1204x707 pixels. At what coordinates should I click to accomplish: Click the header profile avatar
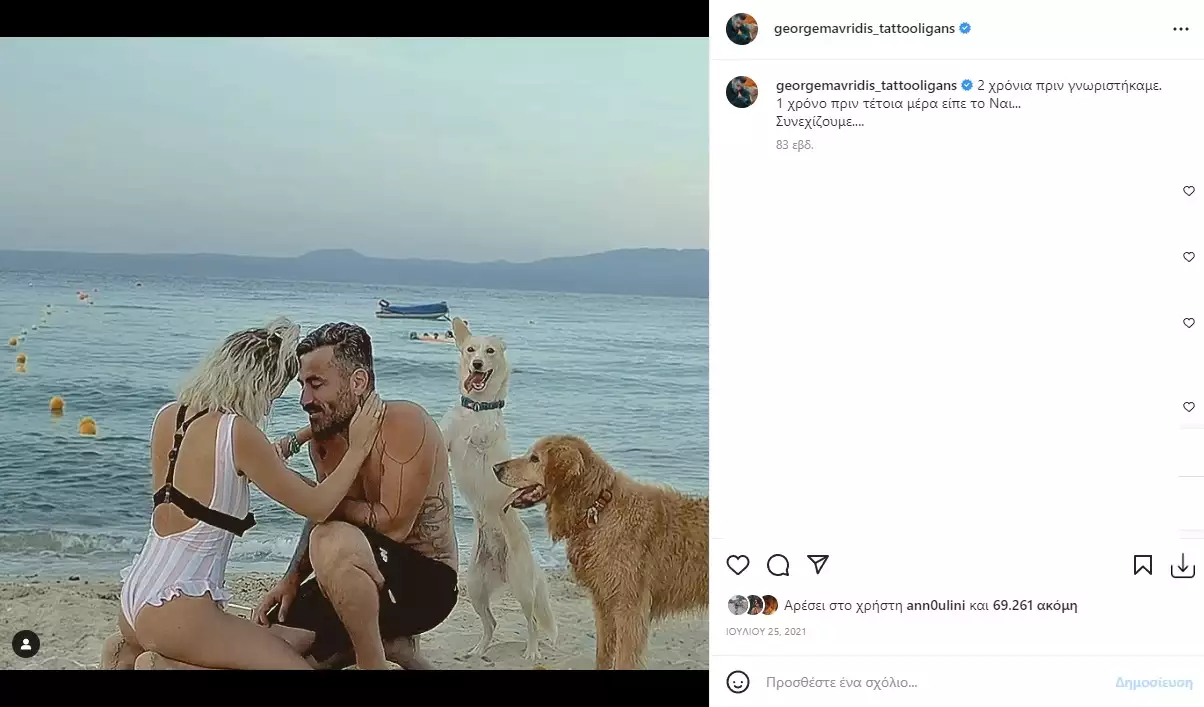click(742, 29)
